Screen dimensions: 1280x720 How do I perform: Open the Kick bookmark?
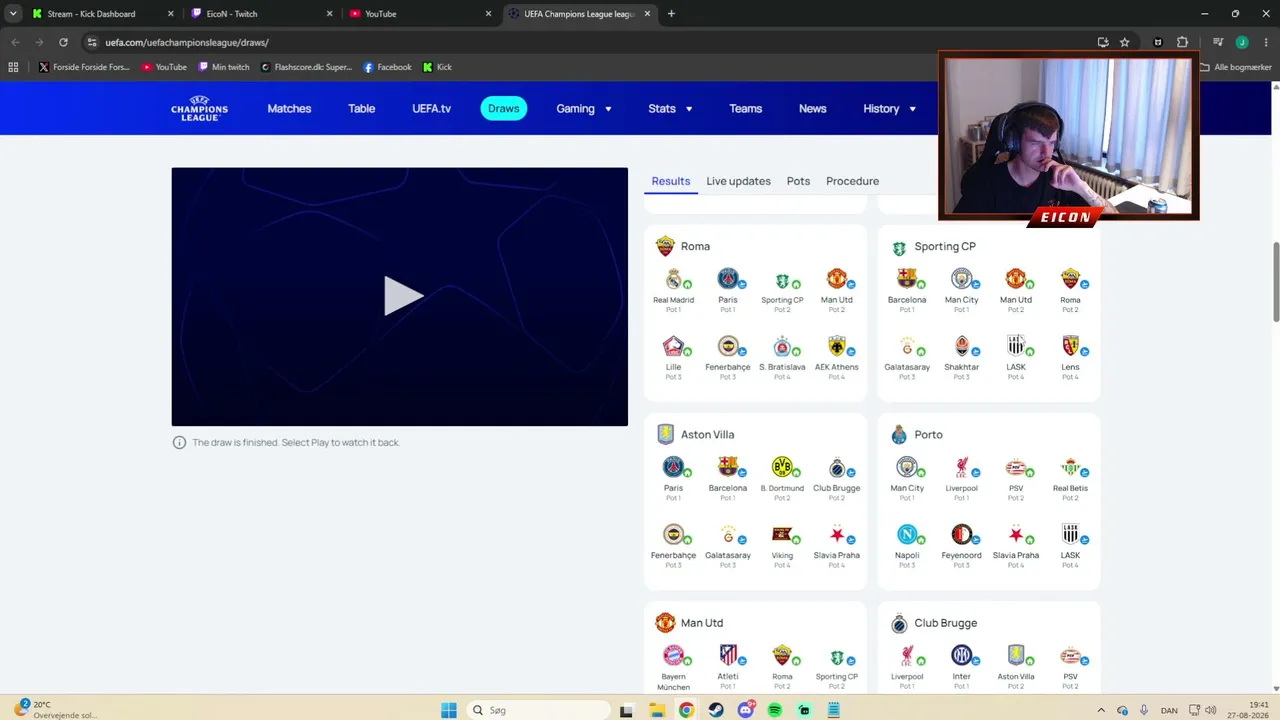click(x=437, y=67)
